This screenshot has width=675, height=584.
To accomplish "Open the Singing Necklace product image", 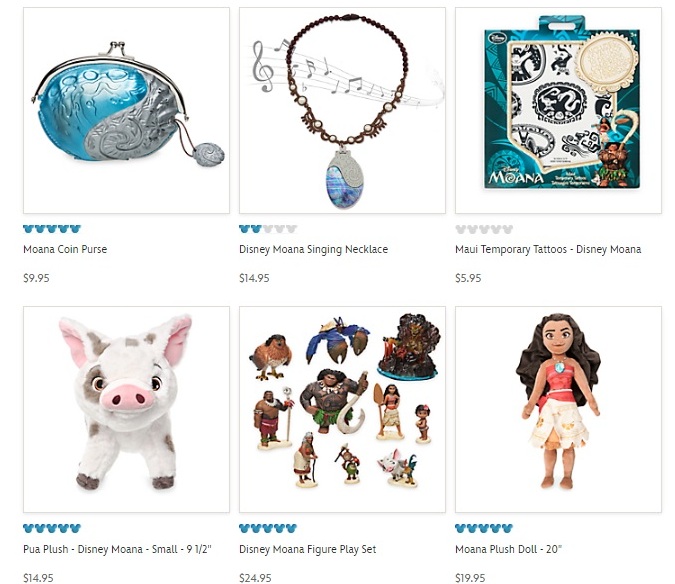I will click(342, 110).
